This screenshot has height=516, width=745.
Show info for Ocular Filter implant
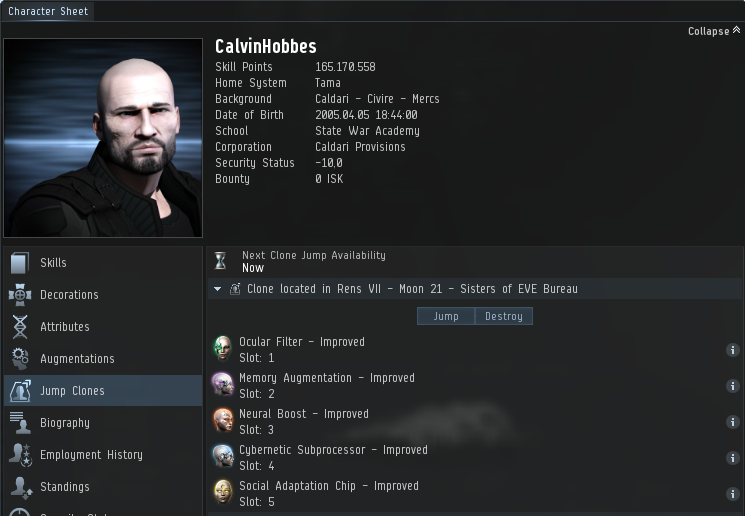[x=733, y=350]
